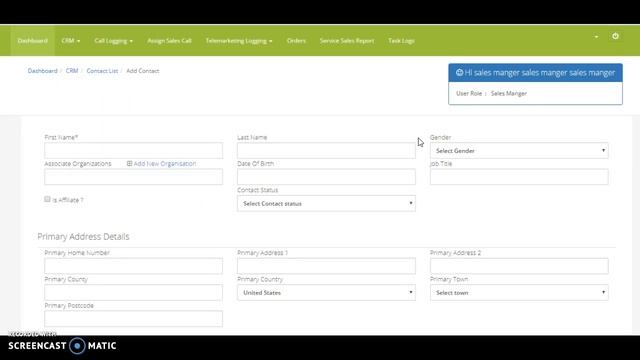The width and height of the screenshot is (640, 360).
Task: Expand Telemarketing Logging menu
Action: pos(239,41)
